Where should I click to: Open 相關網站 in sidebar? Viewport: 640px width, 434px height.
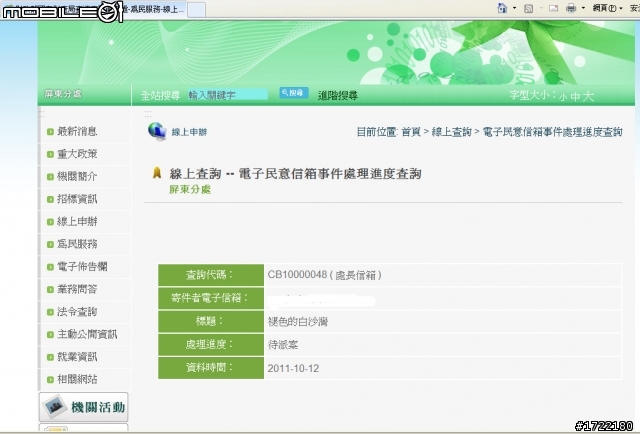pos(77,379)
